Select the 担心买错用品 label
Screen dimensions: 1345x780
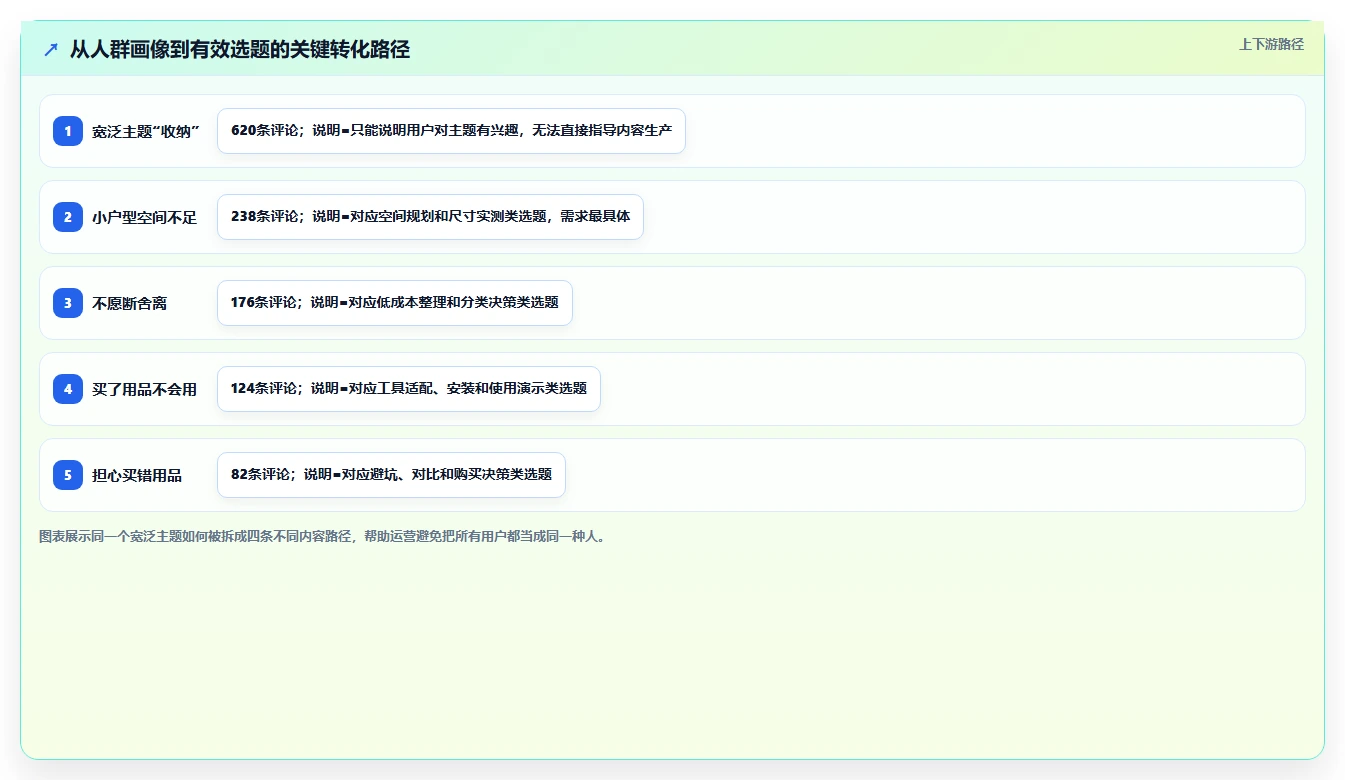137,476
